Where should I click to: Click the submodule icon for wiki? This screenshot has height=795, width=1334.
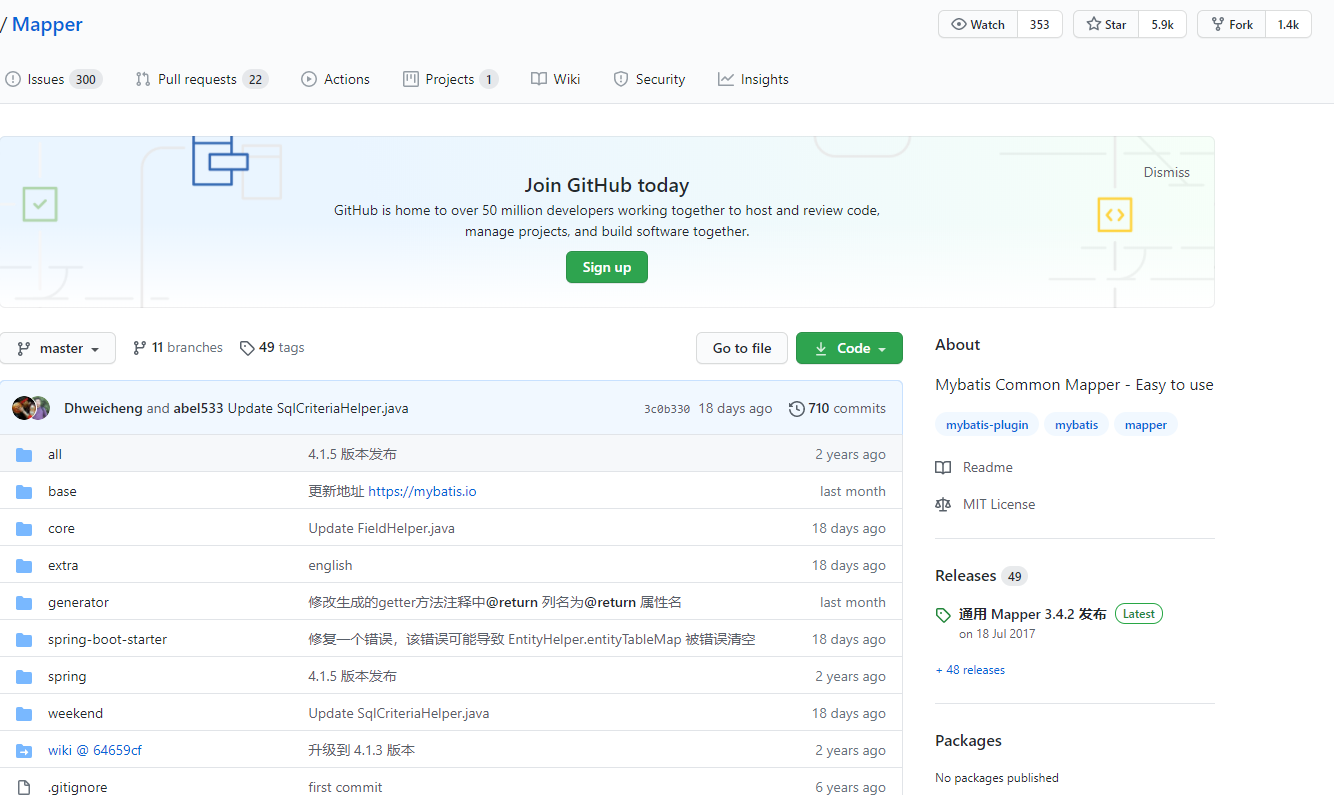coord(24,750)
